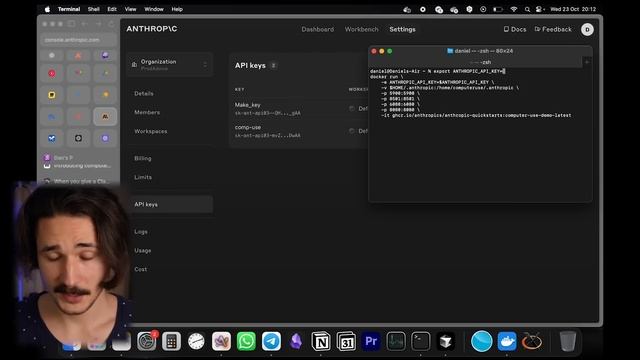Open the Trash in the Dock
This screenshot has width=640, height=360.
[567, 341]
